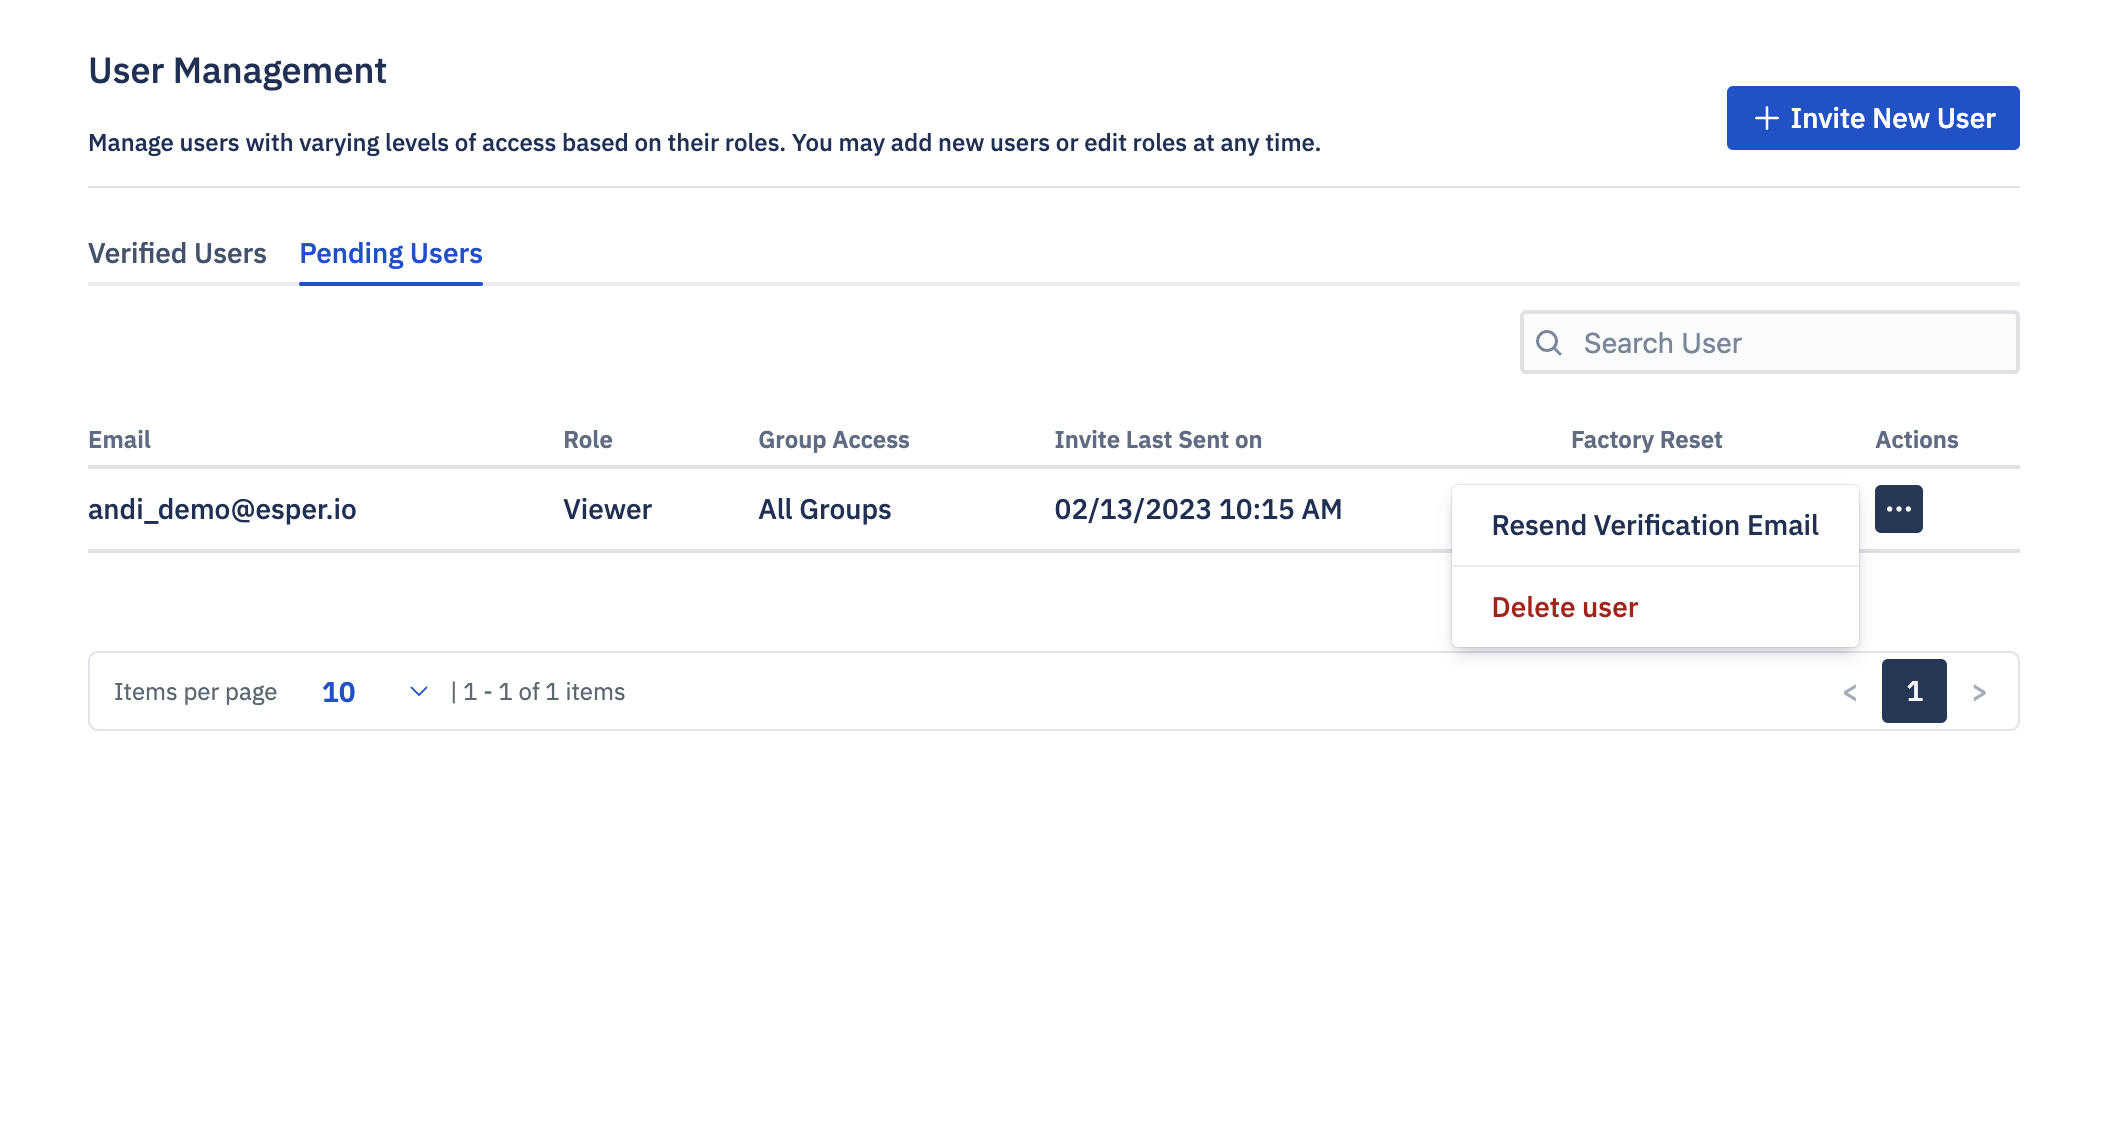This screenshot has height=1122, width=2112.
Task: Click the Invite Last Sent on header
Action: coord(1158,440)
